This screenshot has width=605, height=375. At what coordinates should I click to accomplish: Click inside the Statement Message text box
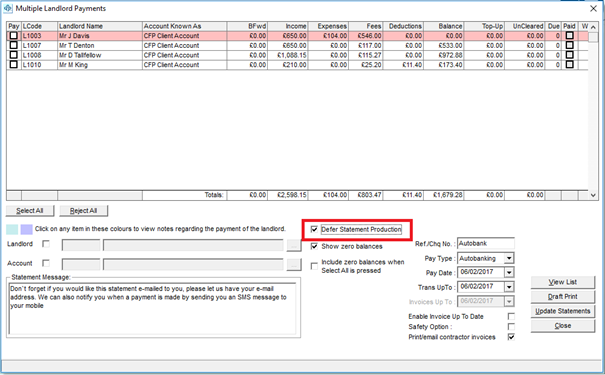[x=153, y=309]
